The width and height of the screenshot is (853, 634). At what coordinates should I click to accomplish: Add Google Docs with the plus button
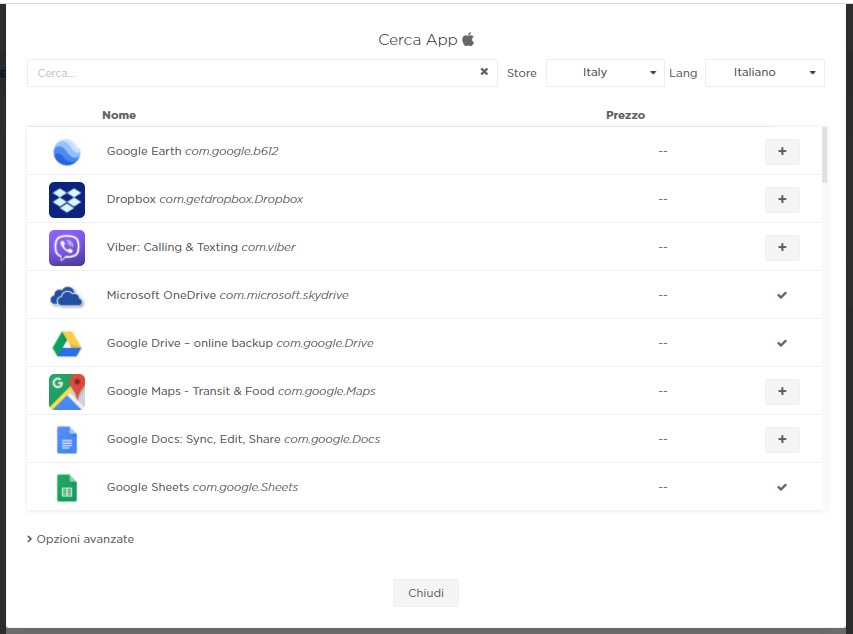tap(782, 439)
